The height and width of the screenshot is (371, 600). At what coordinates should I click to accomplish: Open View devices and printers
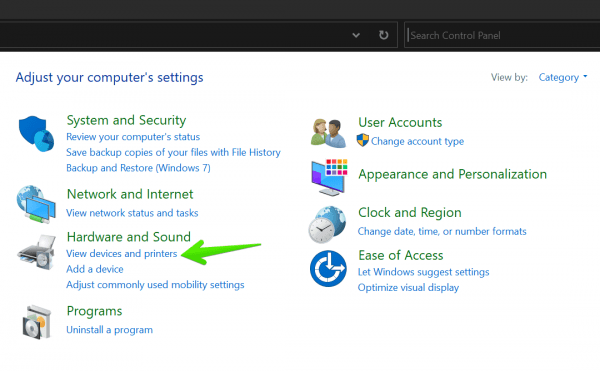122,254
